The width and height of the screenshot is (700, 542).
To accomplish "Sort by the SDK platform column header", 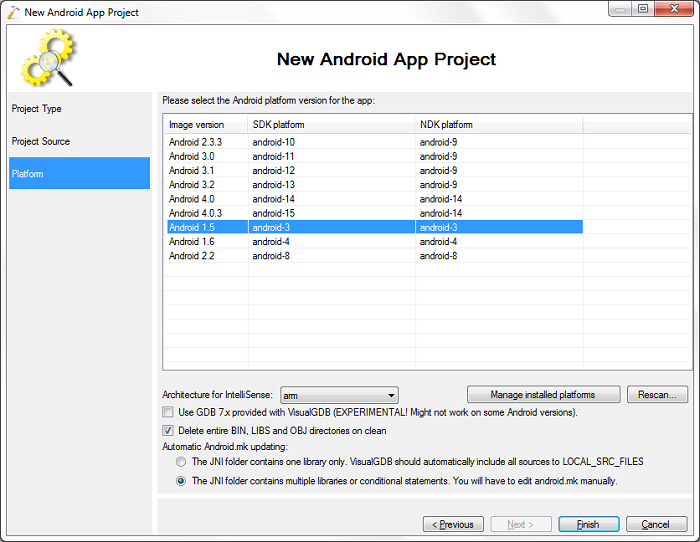I will point(331,125).
